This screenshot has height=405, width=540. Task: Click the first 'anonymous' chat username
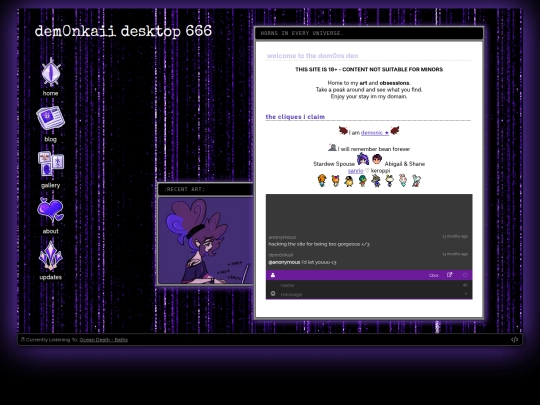(x=282, y=237)
